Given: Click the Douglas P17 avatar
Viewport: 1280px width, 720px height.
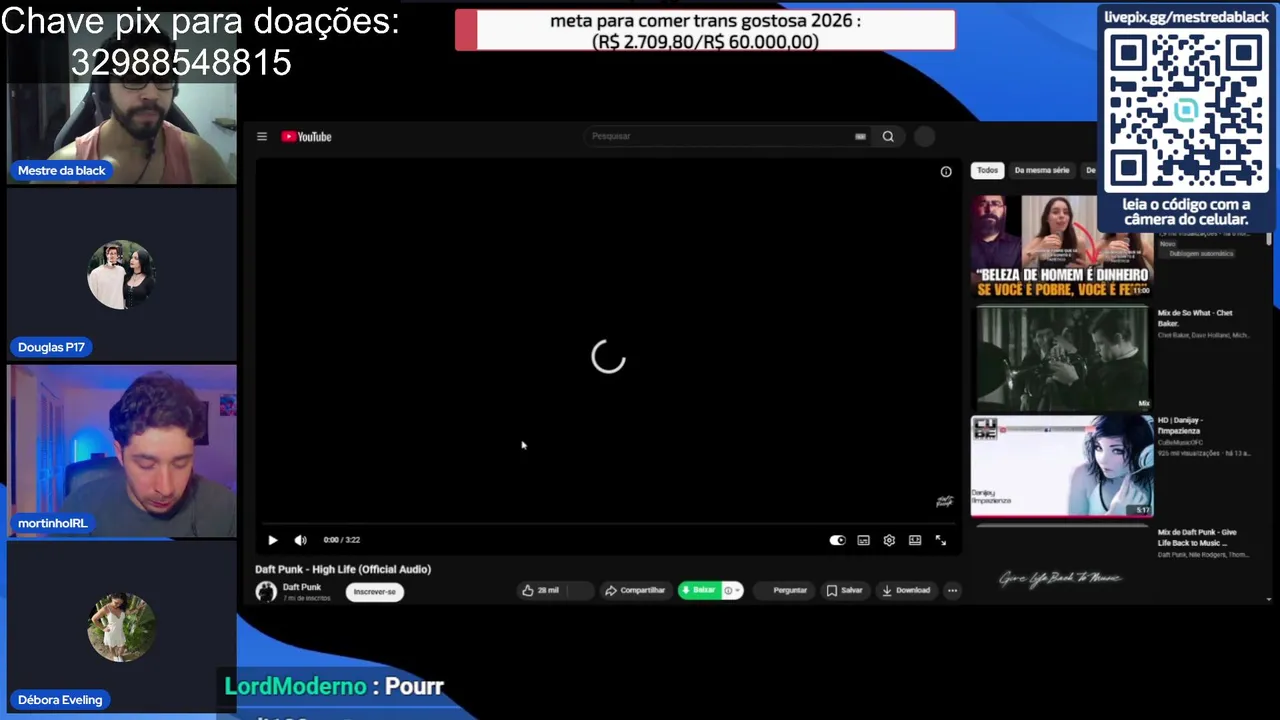Looking at the screenshot, I should pyautogui.click(x=121, y=274).
